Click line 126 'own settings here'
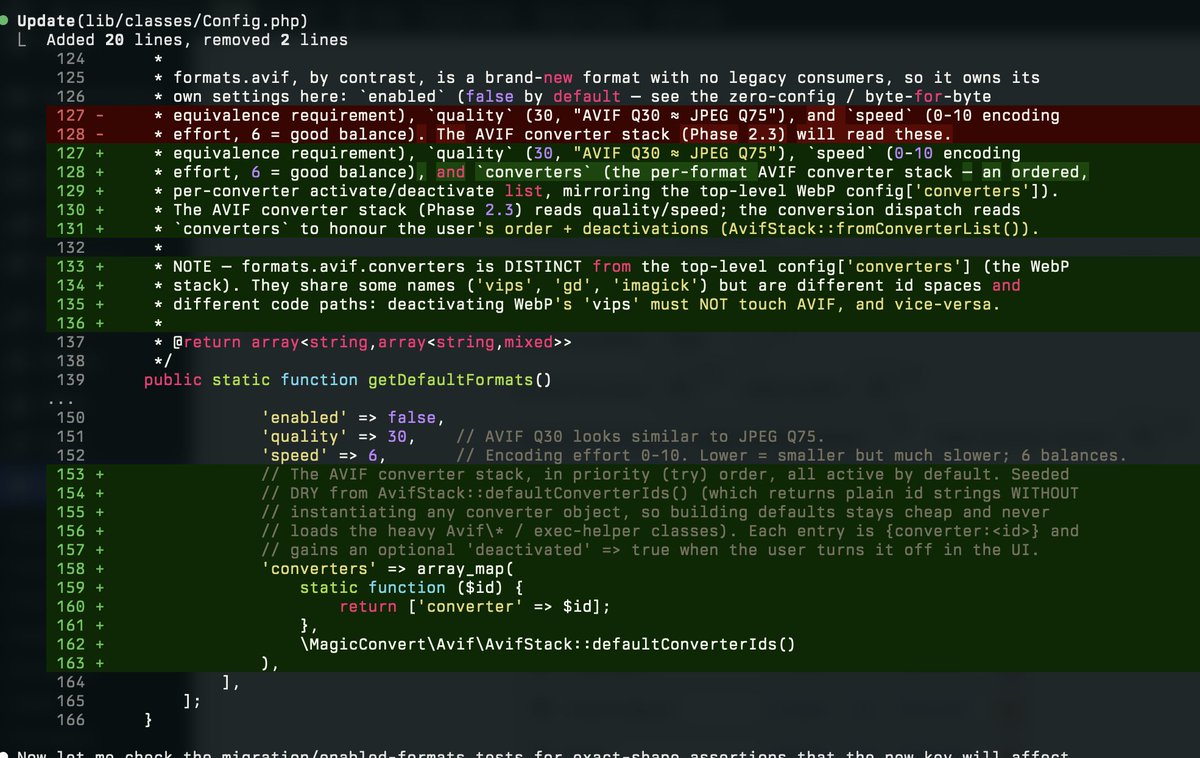The image size is (1200, 758). 573,96
